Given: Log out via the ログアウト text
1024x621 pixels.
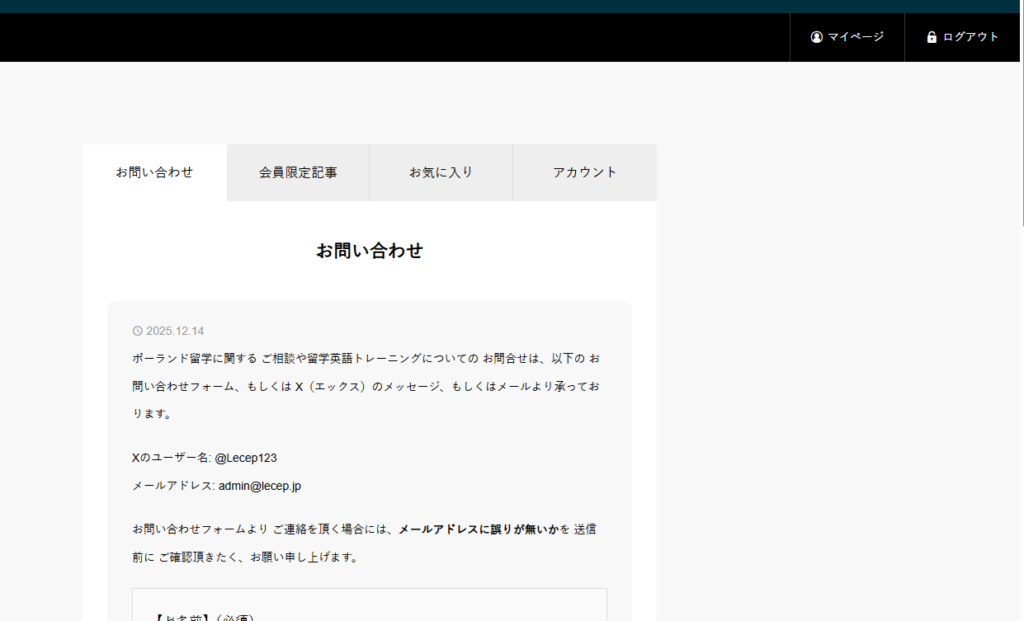Looking at the screenshot, I should click(x=970, y=37).
